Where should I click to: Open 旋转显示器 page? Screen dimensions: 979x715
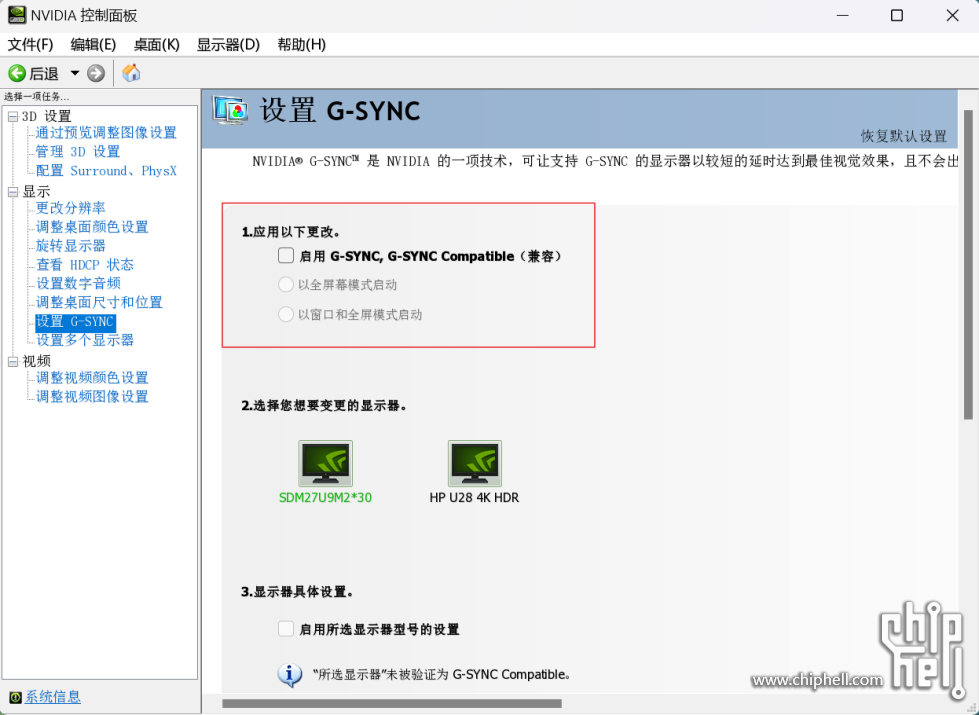71,245
